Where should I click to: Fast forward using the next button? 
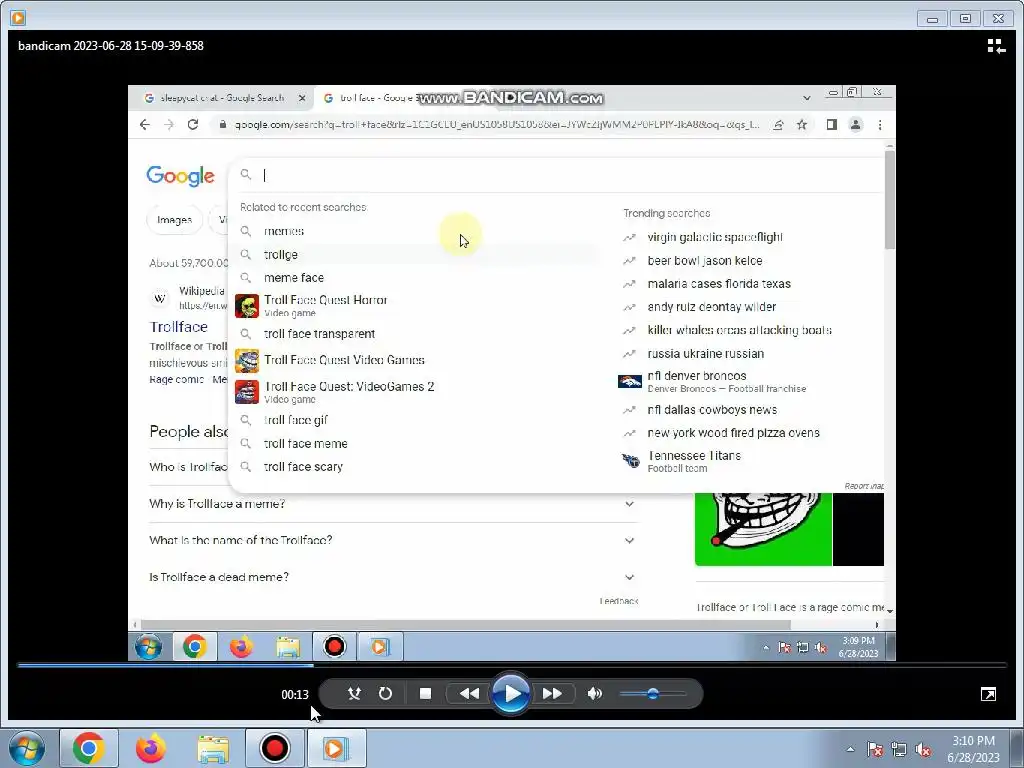(x=552, y=694)
